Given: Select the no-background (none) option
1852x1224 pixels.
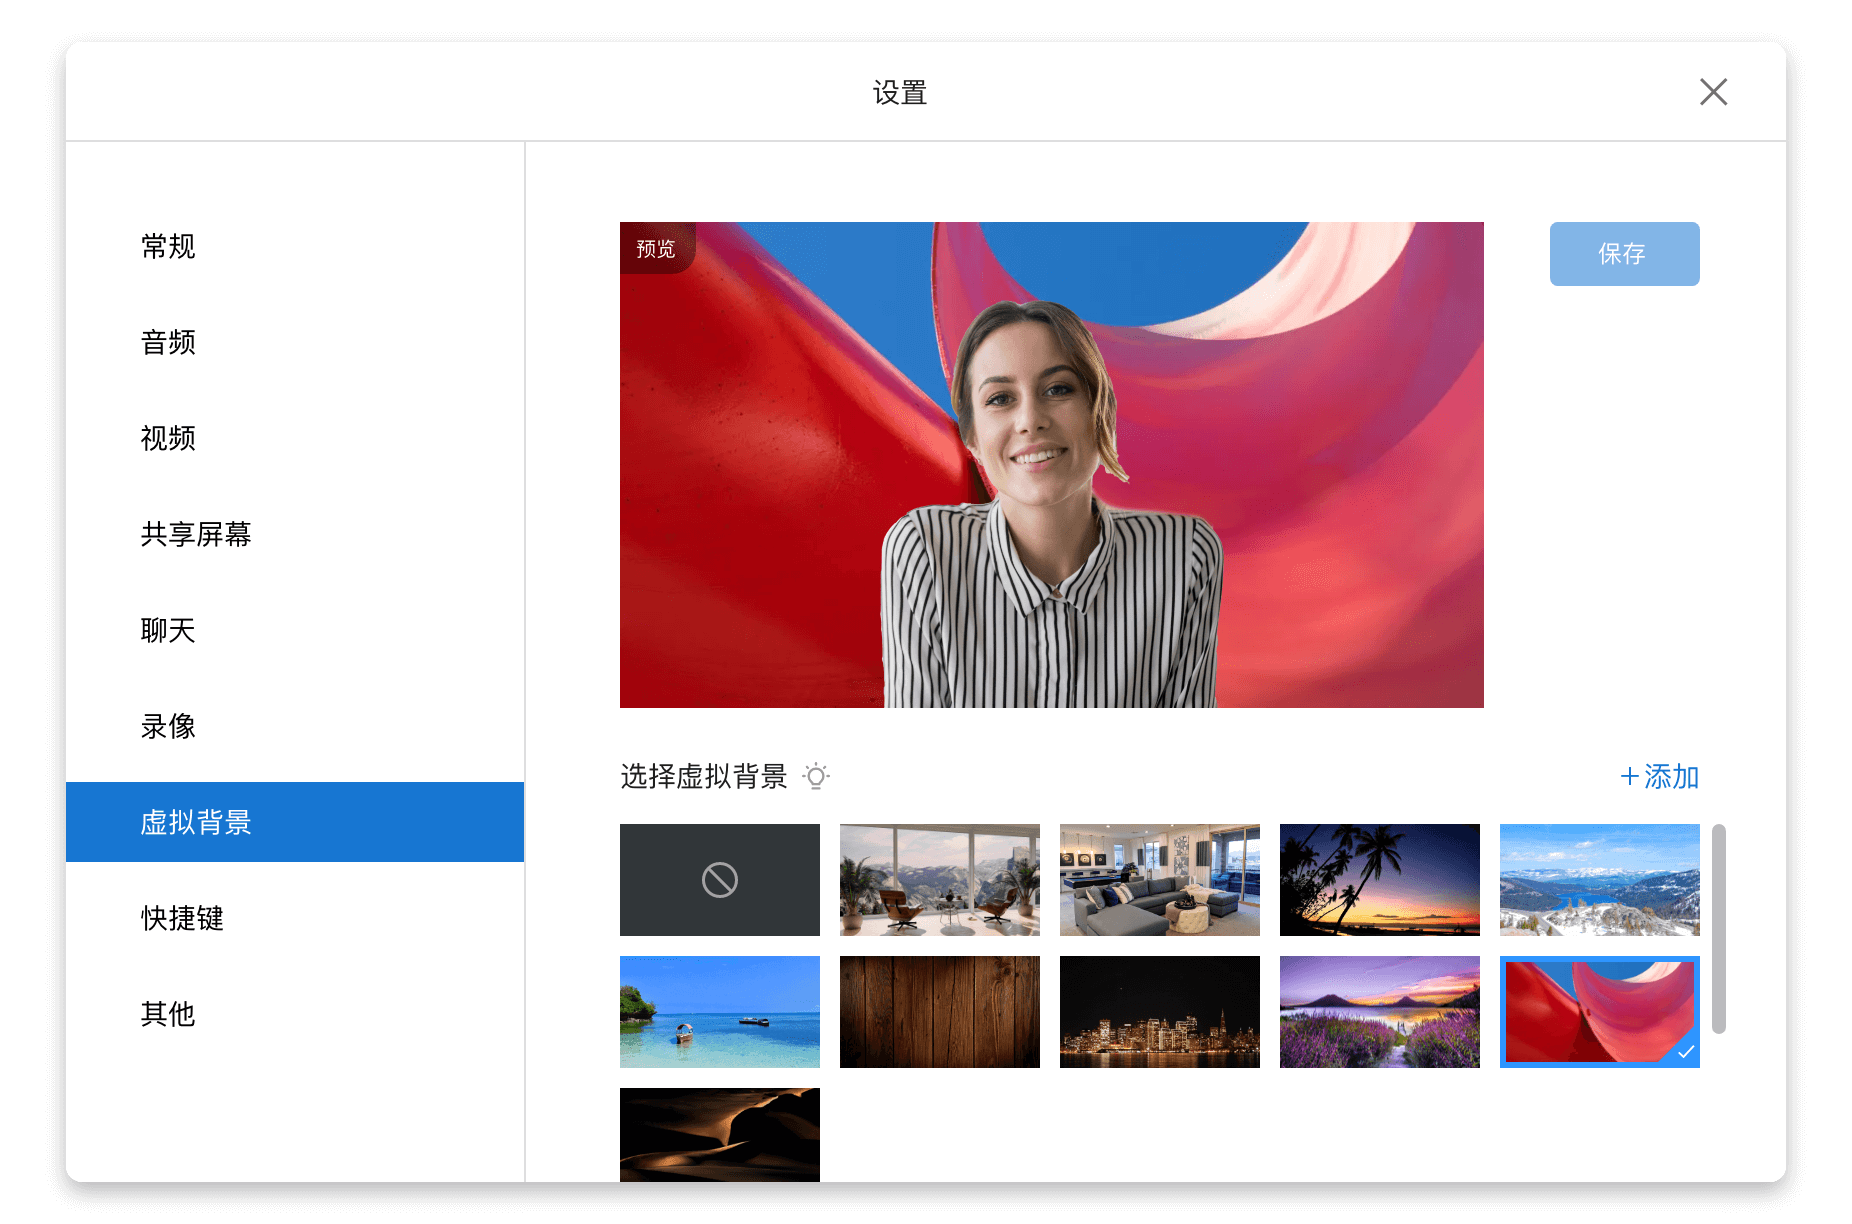Looking at the screenshot, I should point(719,880).
